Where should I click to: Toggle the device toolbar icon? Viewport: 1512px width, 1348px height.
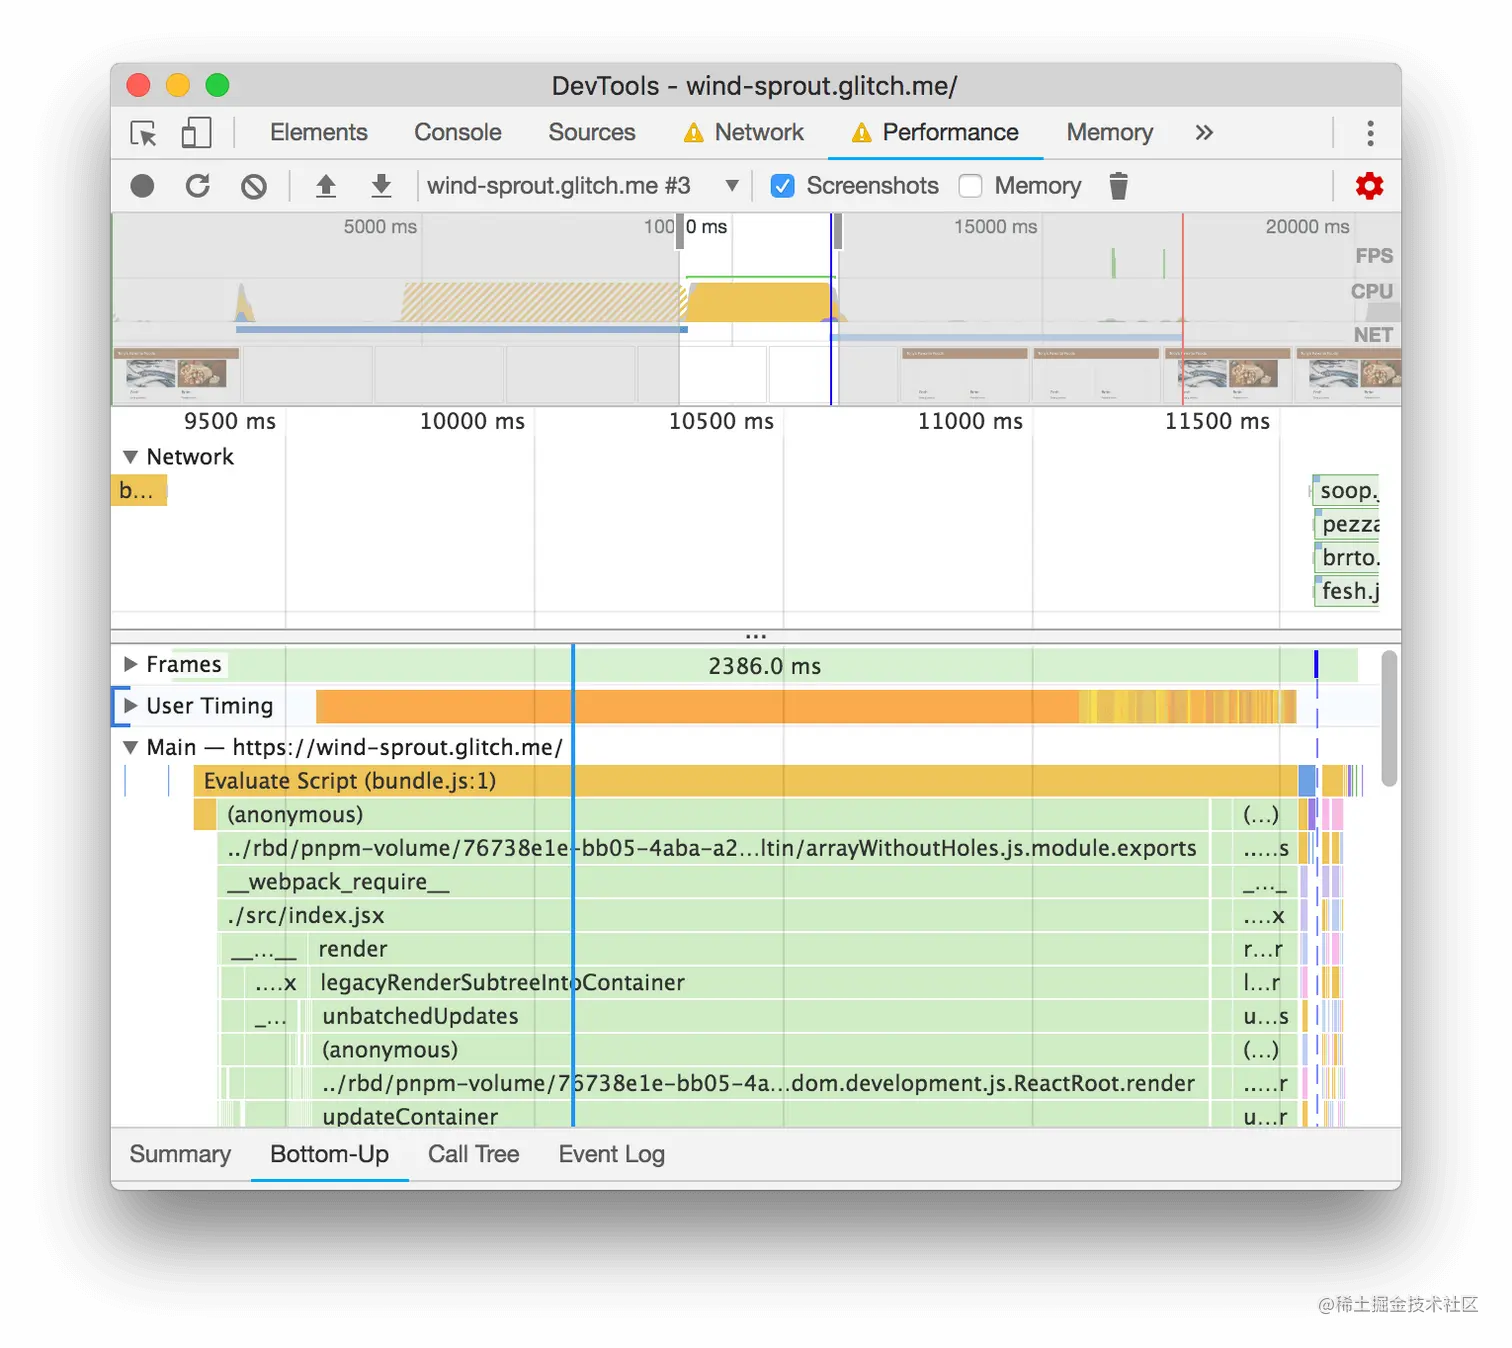(x=196, y=133)
